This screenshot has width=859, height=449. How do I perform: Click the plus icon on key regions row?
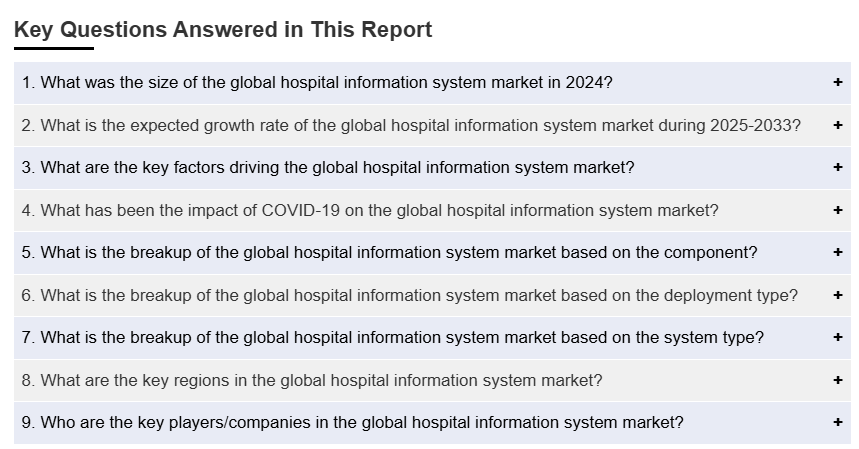click(x=837, y=380)
